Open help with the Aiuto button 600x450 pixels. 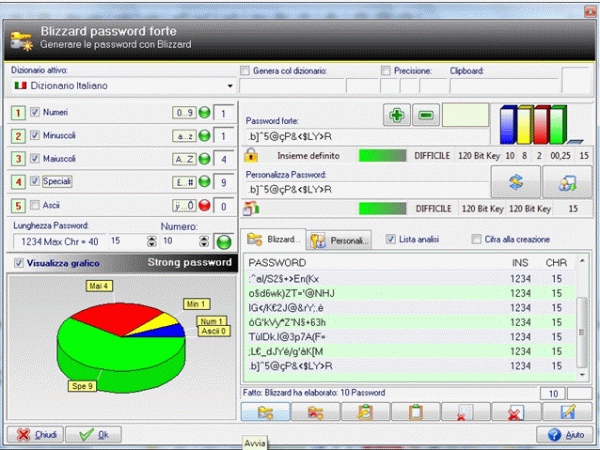tap(566, 435)
